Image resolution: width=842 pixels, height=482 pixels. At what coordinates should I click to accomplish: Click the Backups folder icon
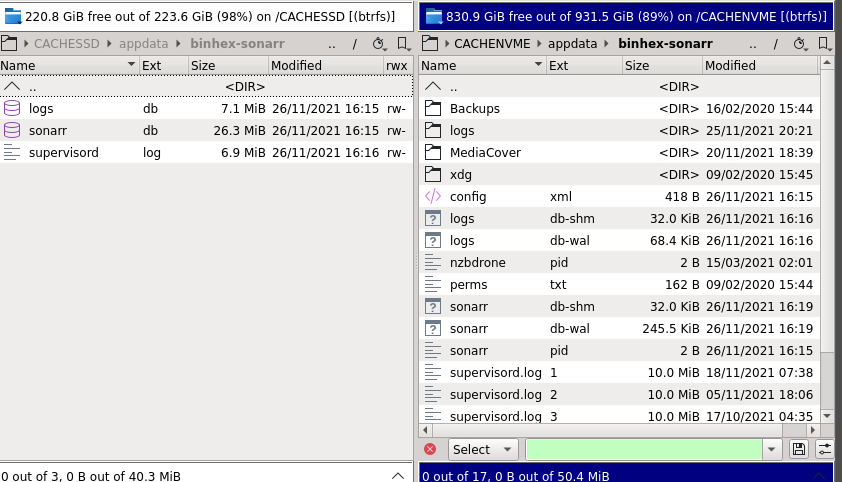click(433, 108)
